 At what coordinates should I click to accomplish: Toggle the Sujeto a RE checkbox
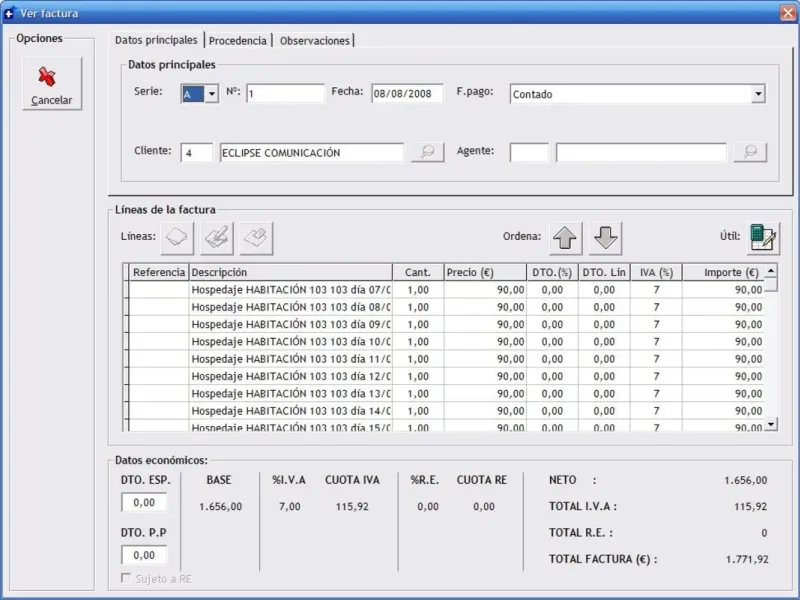[126, 578]
